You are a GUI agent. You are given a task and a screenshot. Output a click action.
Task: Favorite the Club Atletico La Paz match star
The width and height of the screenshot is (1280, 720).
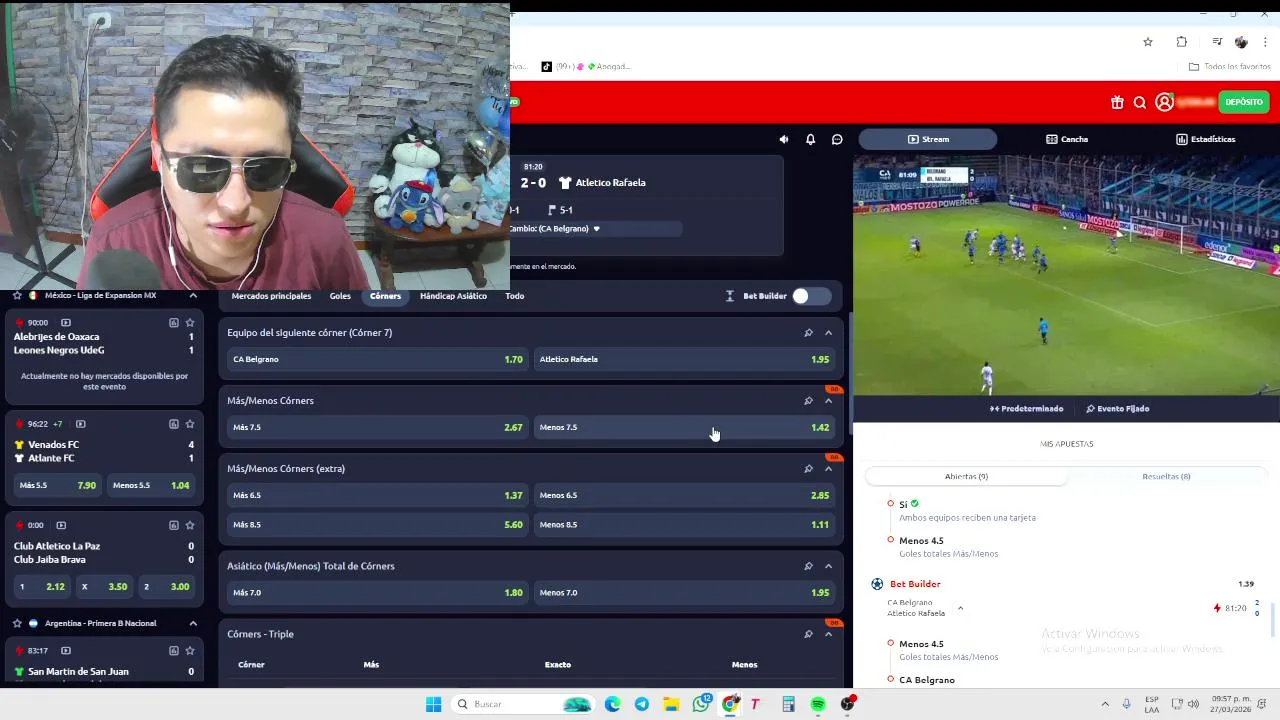190,525
